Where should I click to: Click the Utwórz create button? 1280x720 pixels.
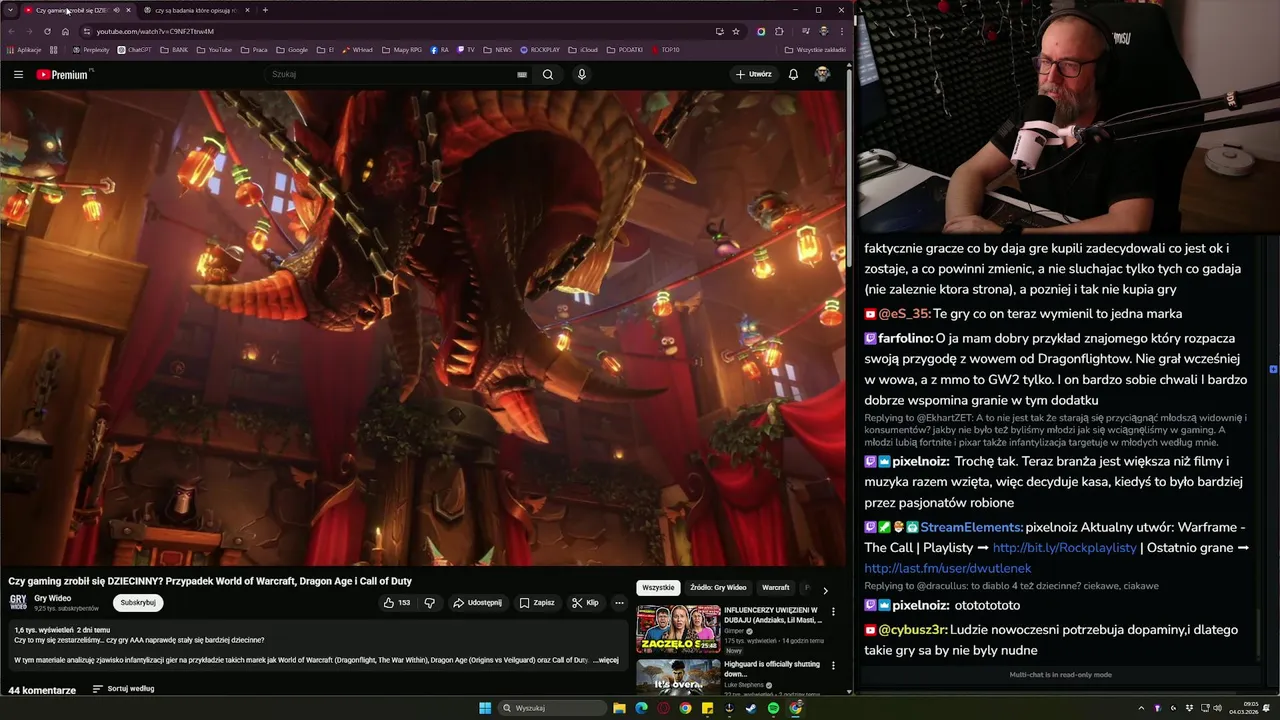coord(754,74)
